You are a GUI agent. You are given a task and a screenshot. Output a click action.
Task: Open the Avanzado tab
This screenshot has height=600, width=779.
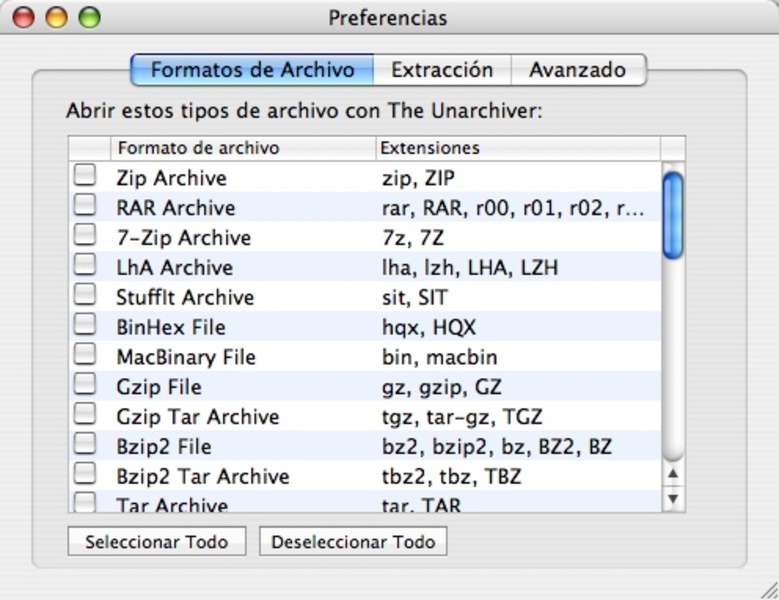click(577, 70)
